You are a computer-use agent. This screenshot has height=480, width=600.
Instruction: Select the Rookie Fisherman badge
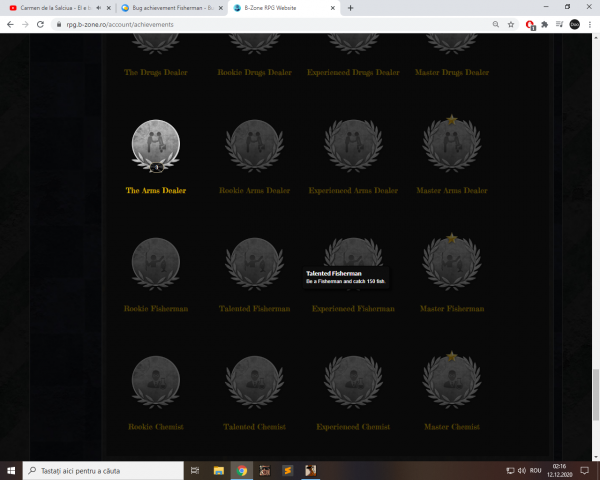(x=156, y=264)
